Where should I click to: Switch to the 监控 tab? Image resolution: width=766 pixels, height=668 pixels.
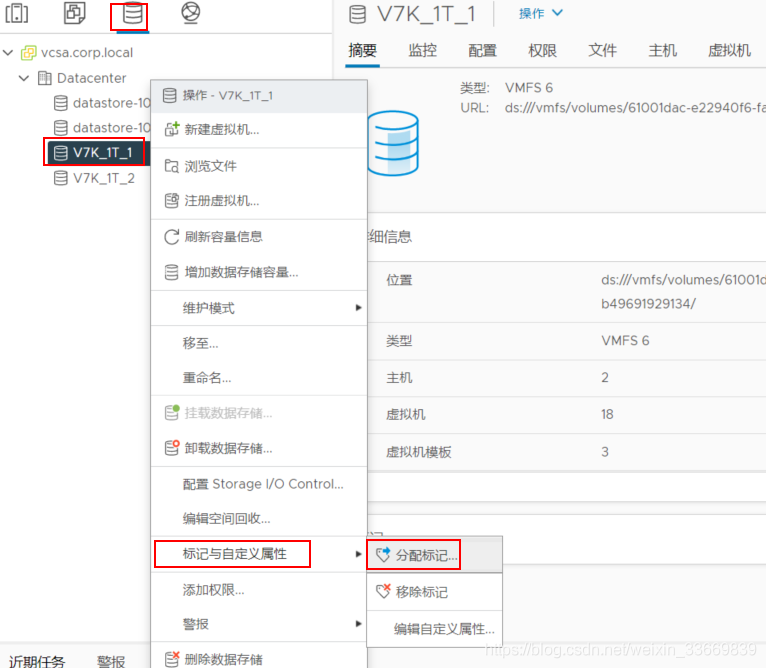pos(423,50)
